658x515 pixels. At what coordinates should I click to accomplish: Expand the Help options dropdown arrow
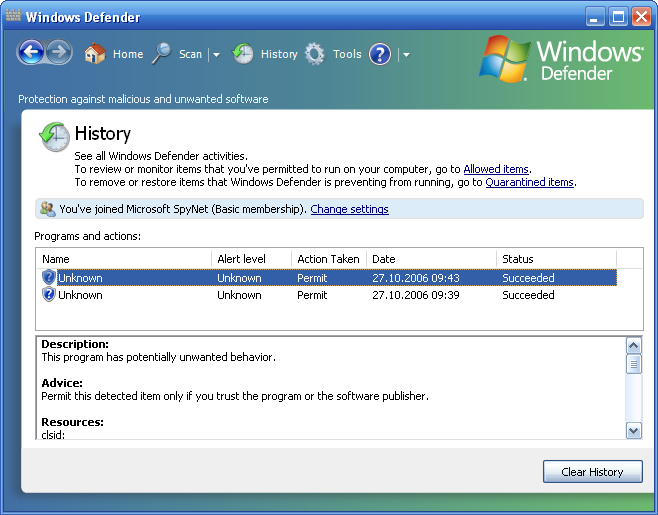pos(406,55)
